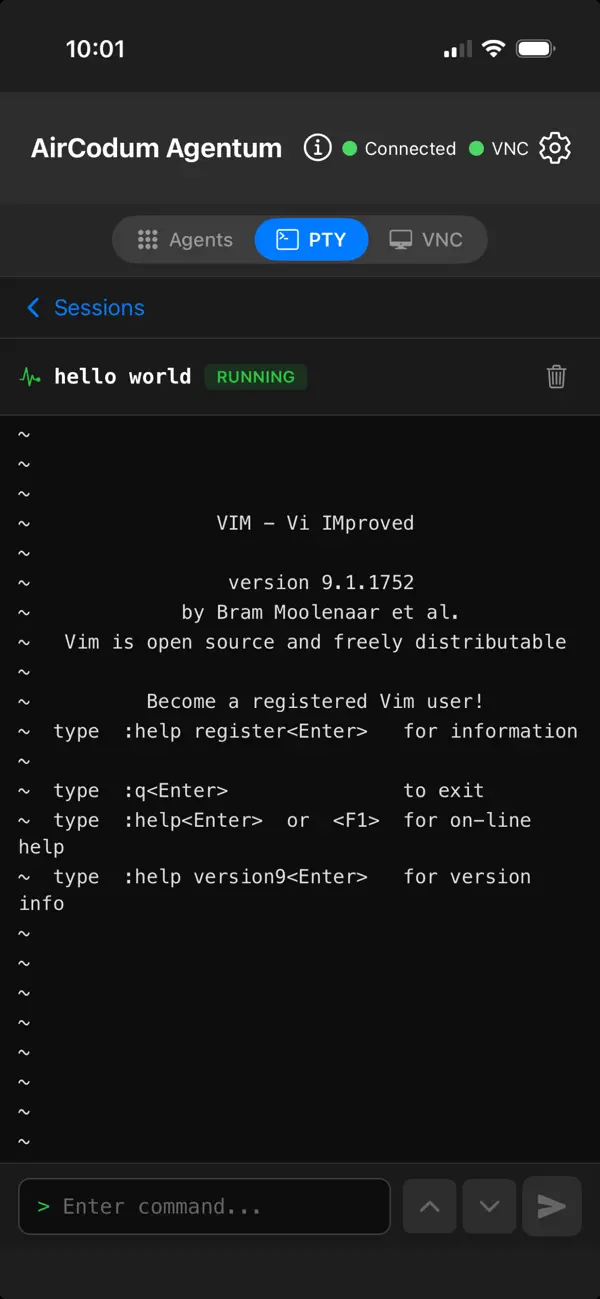The width and height of the screenshot is (600, 1299).
Task: Tap the 10:01 clock in the status bar
Action: (95, 49)
